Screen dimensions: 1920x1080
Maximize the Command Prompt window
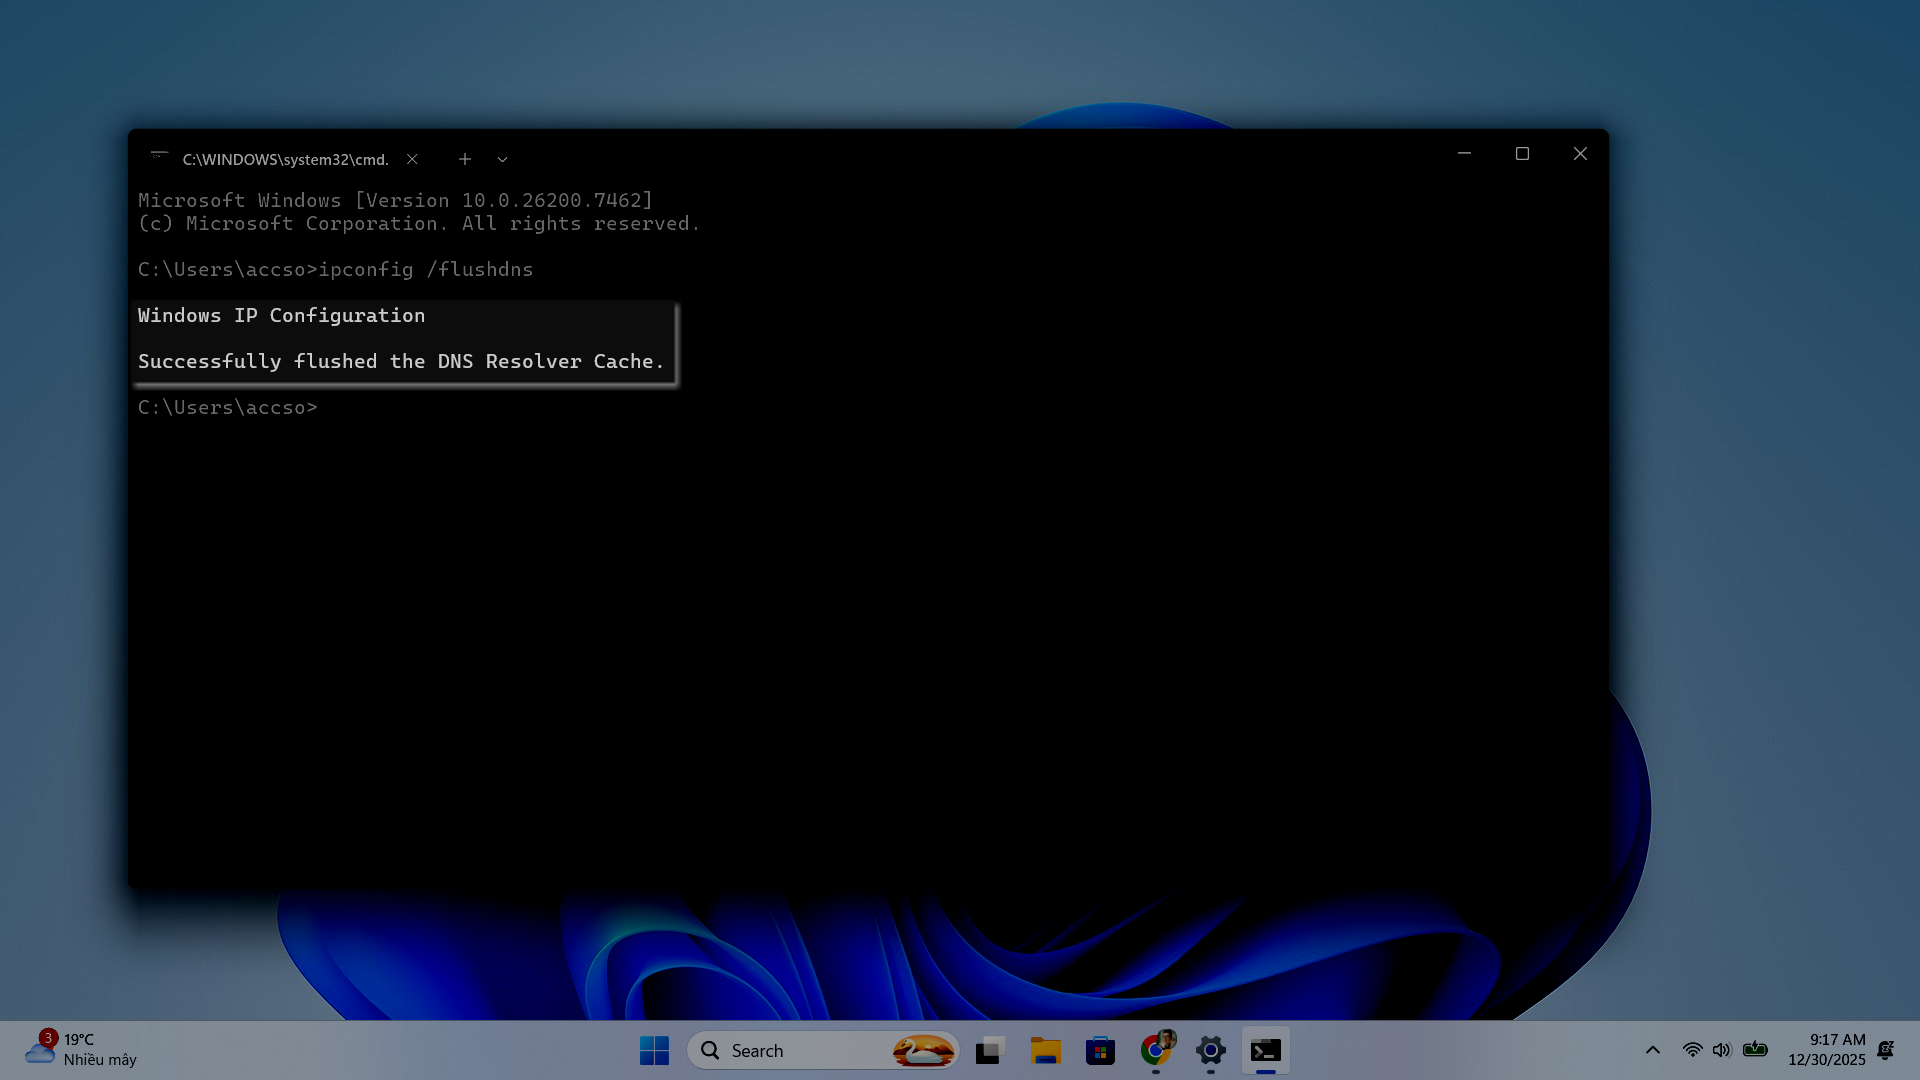click(x=1522, y=154)
